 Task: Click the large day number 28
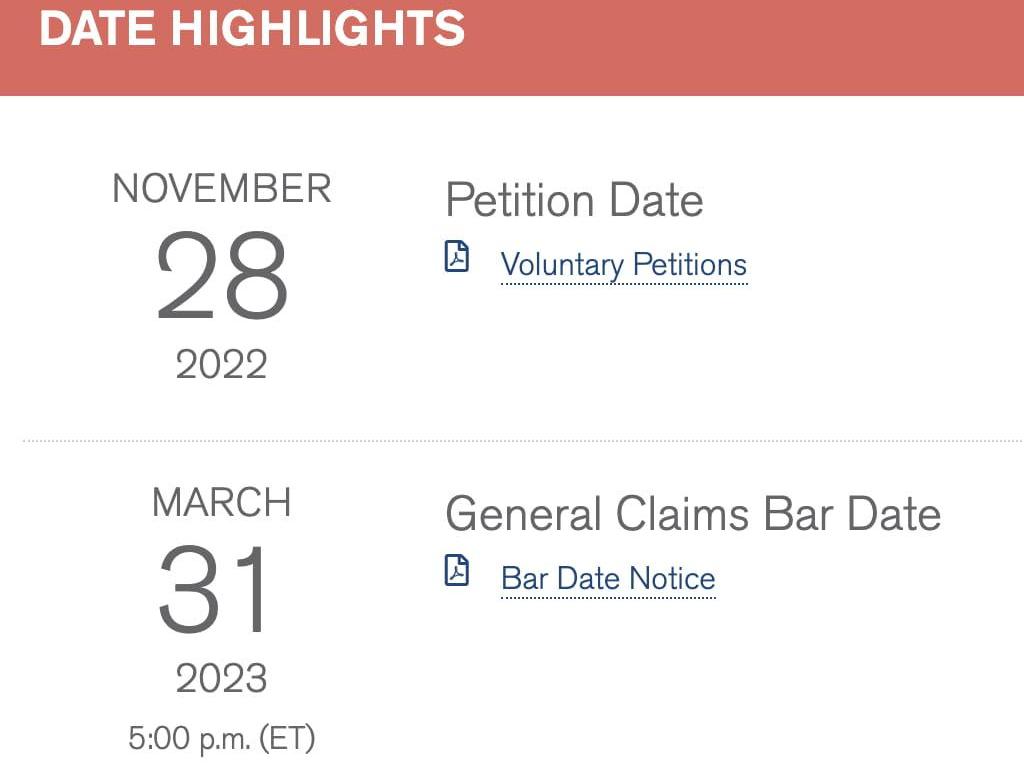(x=222, y=277)
